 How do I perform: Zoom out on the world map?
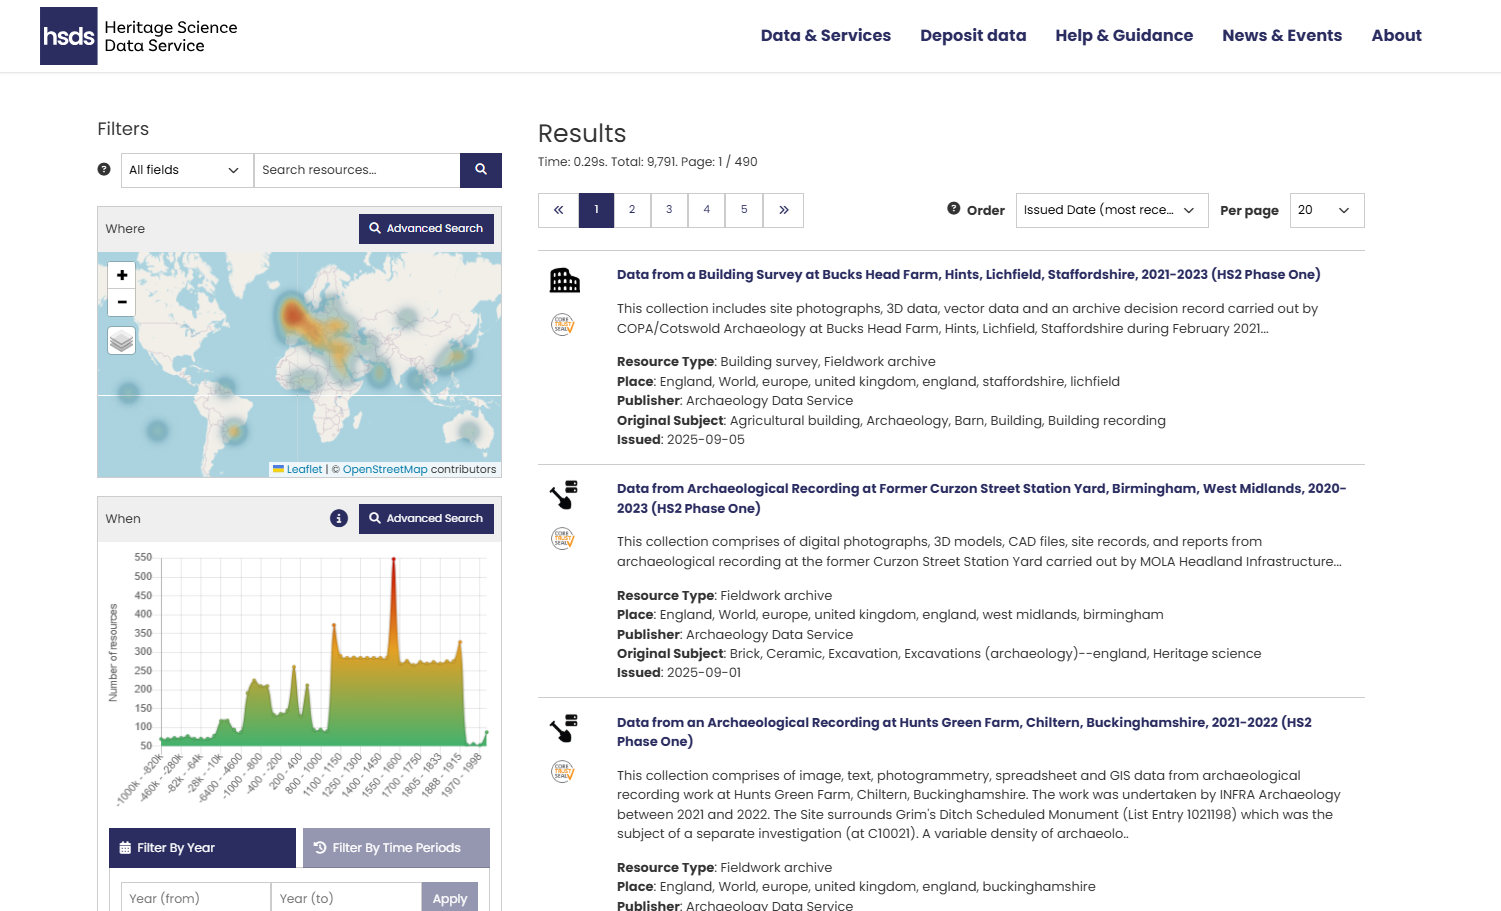coord(121,302)
